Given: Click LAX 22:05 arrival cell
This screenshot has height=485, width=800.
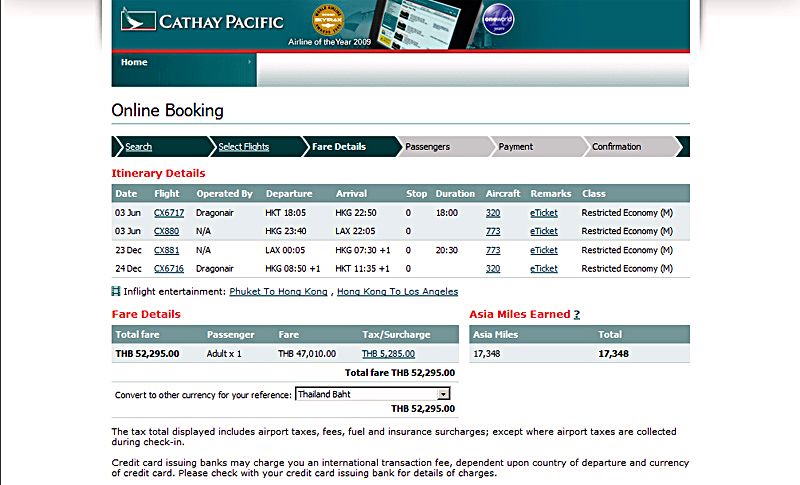Looking at the screenshot, I should click(355, 232).
